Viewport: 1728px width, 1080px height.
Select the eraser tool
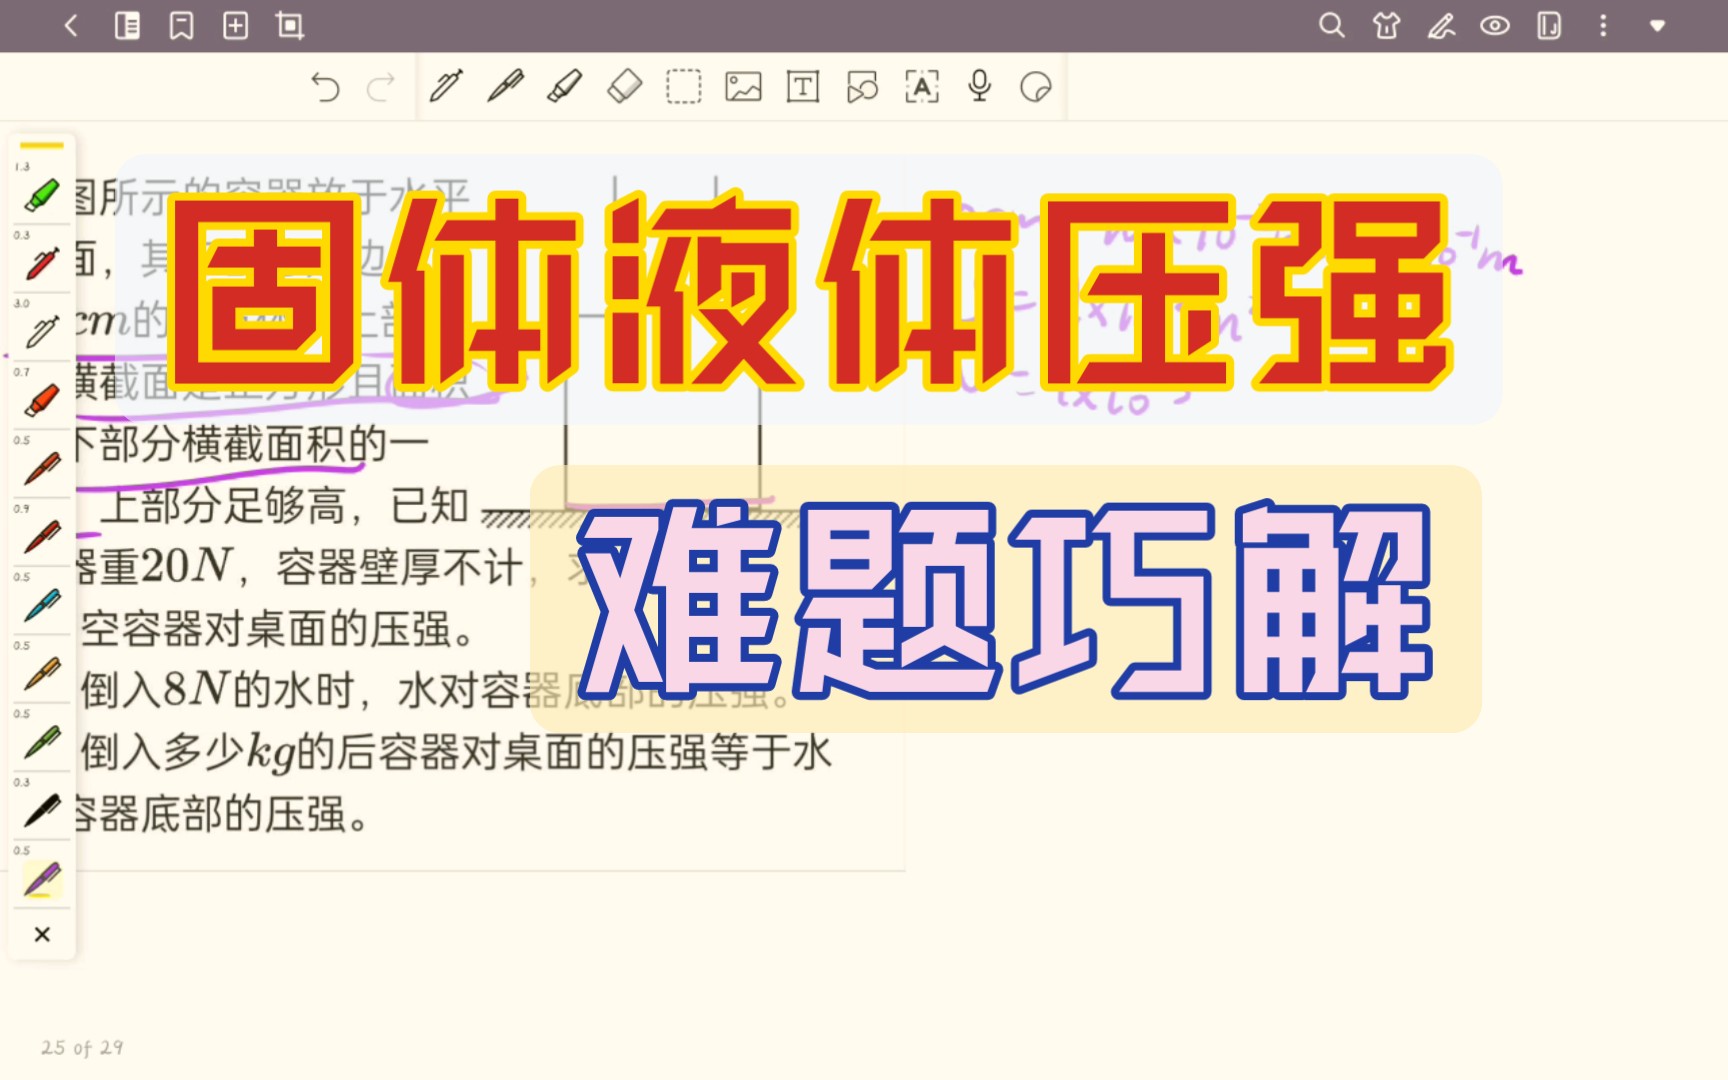click(x=624, y=87)
